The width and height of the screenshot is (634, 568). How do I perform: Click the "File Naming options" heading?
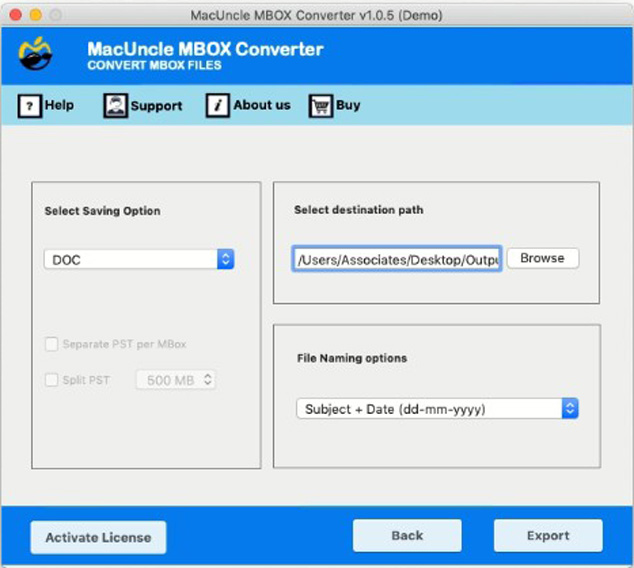[x=352, y=358]
